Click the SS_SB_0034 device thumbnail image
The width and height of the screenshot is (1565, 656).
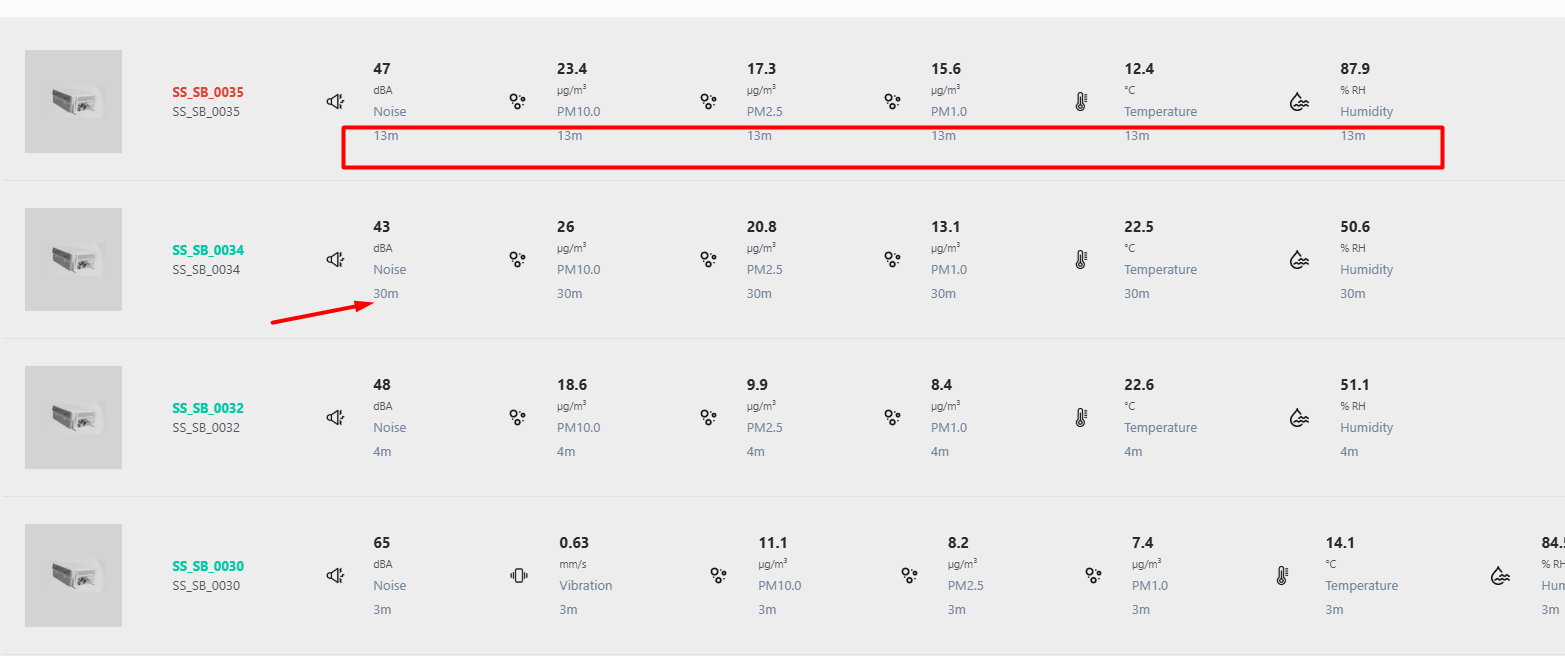(x=73, y=259)
